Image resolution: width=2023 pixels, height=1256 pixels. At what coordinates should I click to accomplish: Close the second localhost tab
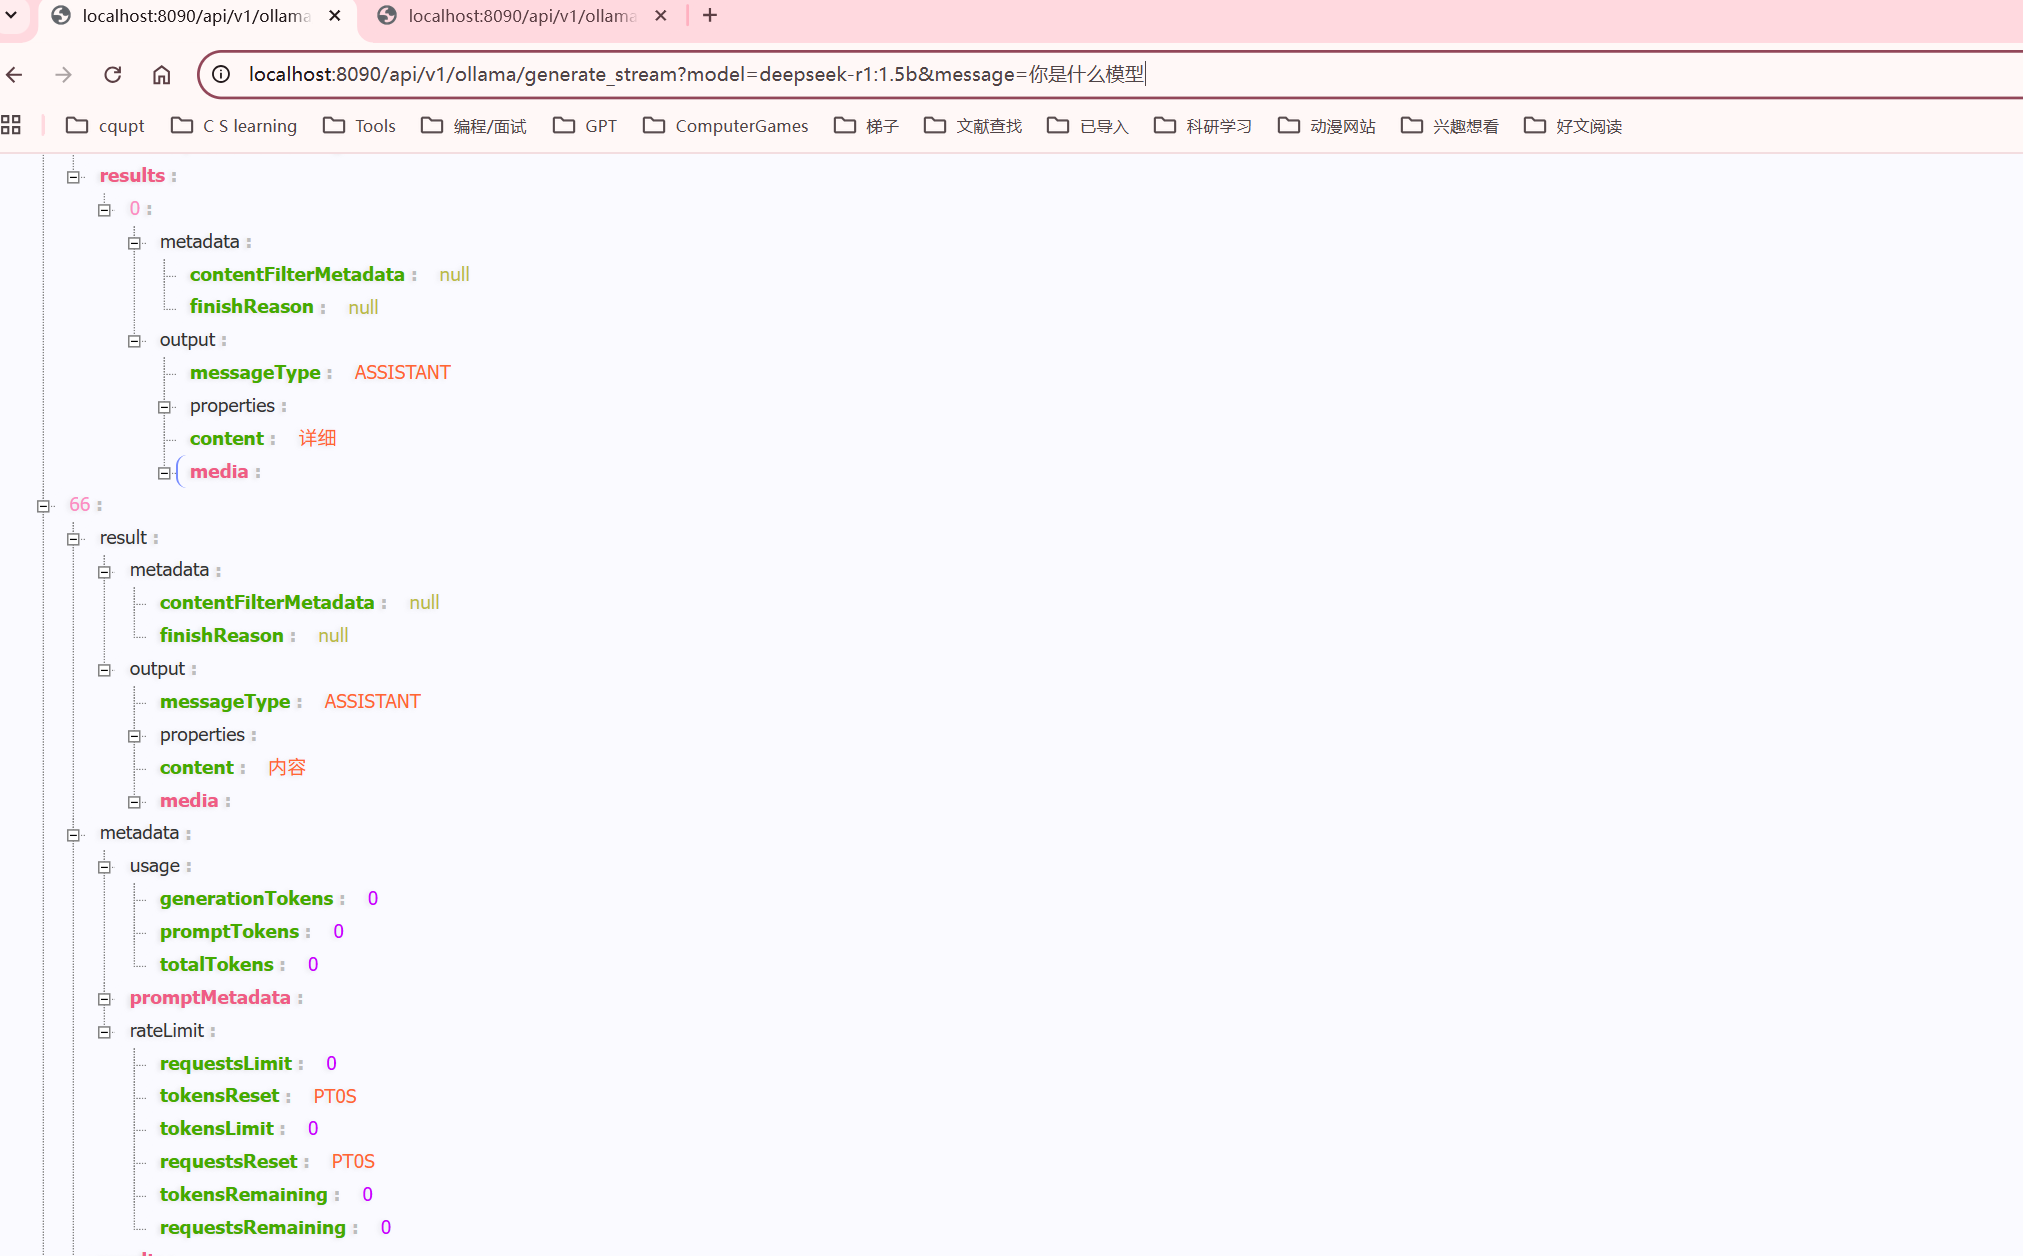[660, 16]
